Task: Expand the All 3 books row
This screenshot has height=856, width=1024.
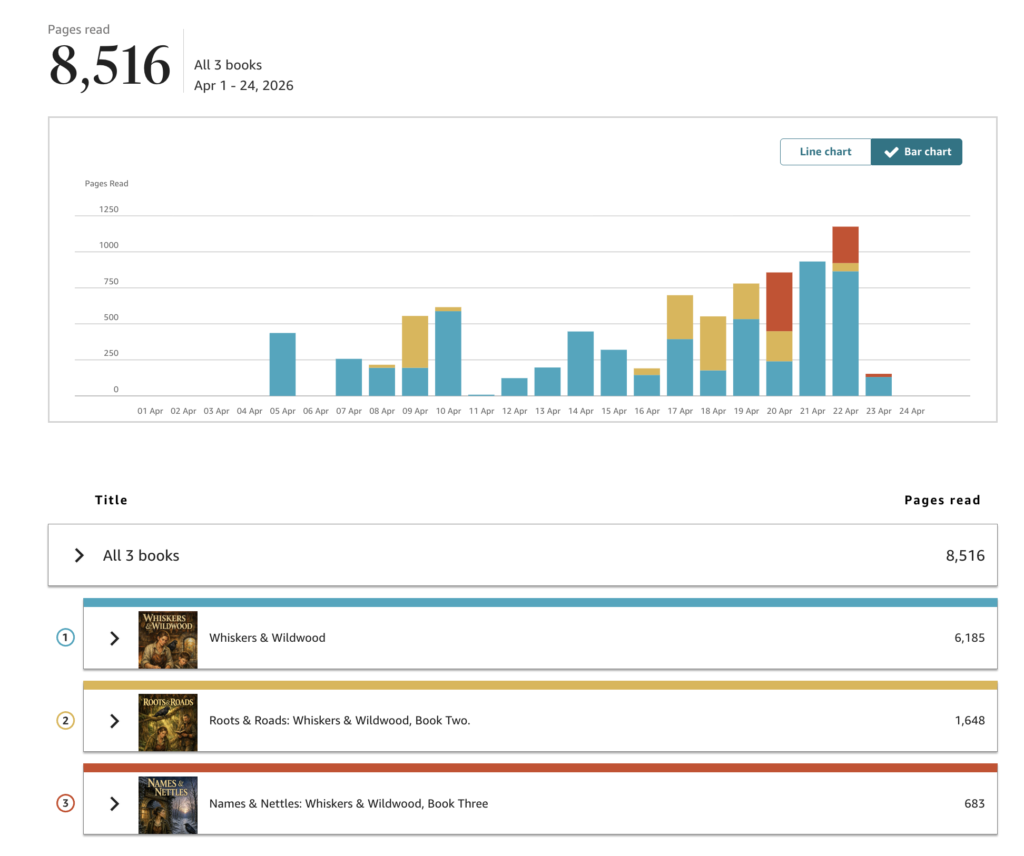Action: pyautogui.click(x=80, y=555)
